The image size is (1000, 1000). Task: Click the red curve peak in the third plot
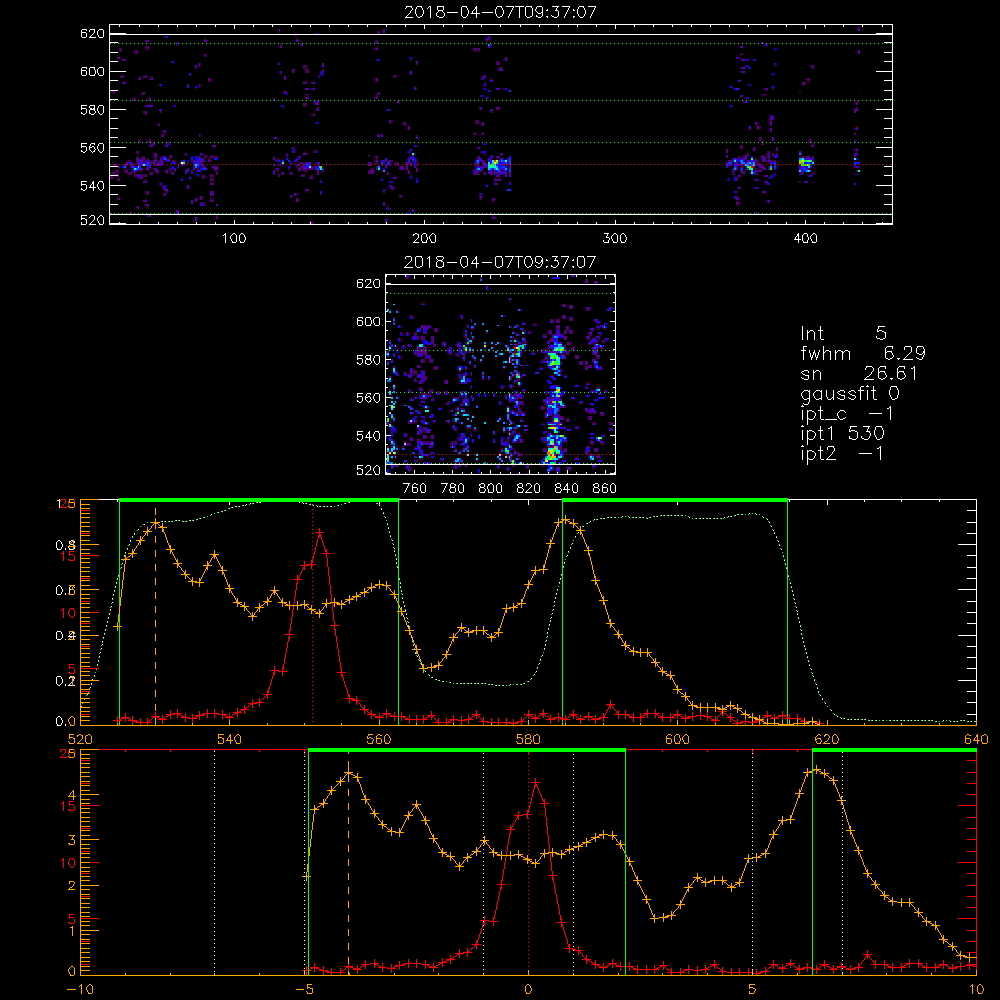tap(320, 532)
